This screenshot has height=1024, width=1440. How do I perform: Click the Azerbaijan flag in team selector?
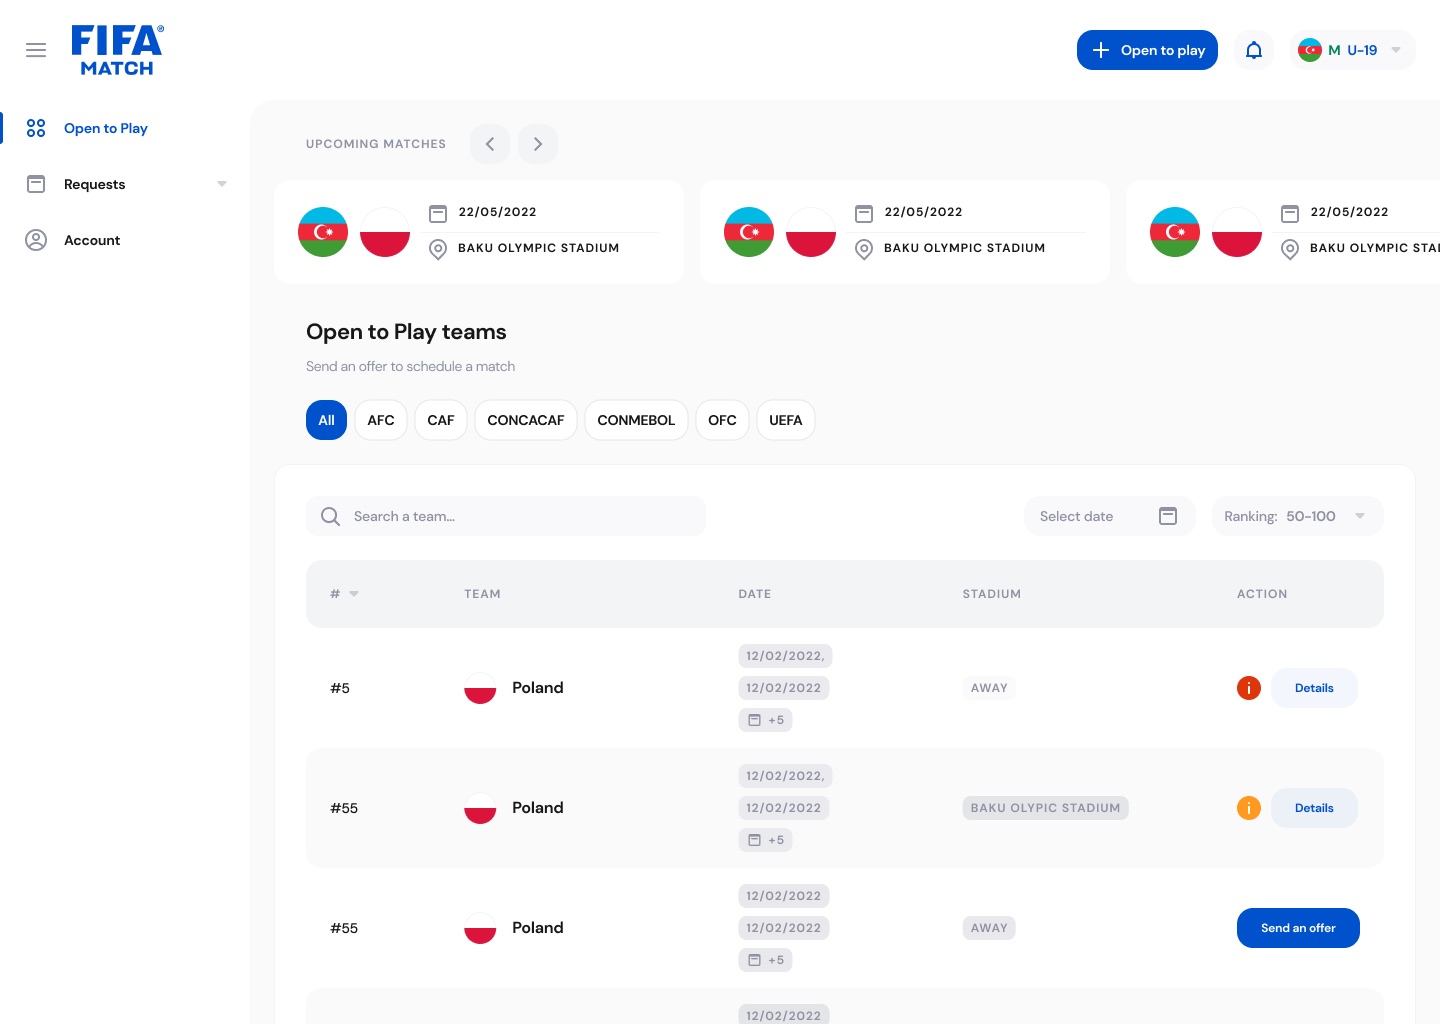tap(1310, 50)
